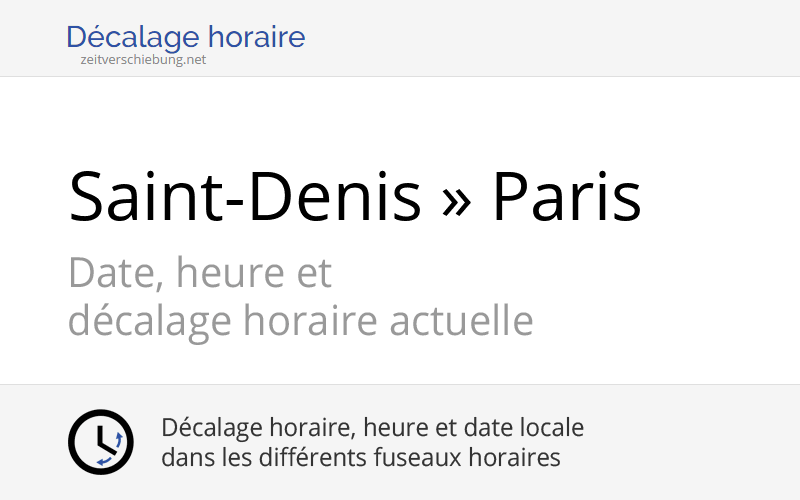Select "Paris" in the main heading
Viewport: 800px width, 500px height.
coord(566,196)
